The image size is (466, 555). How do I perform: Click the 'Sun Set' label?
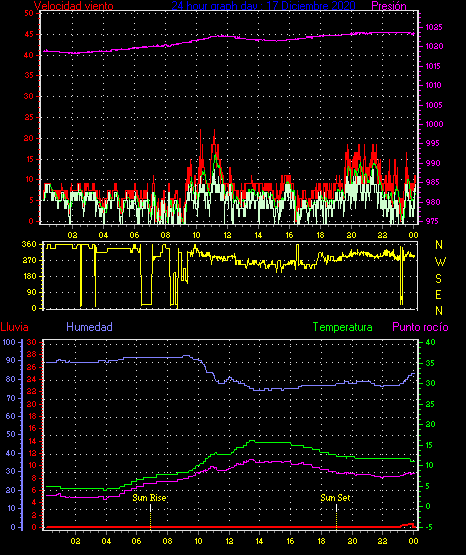pyautogui.click(x=335, y=498)
